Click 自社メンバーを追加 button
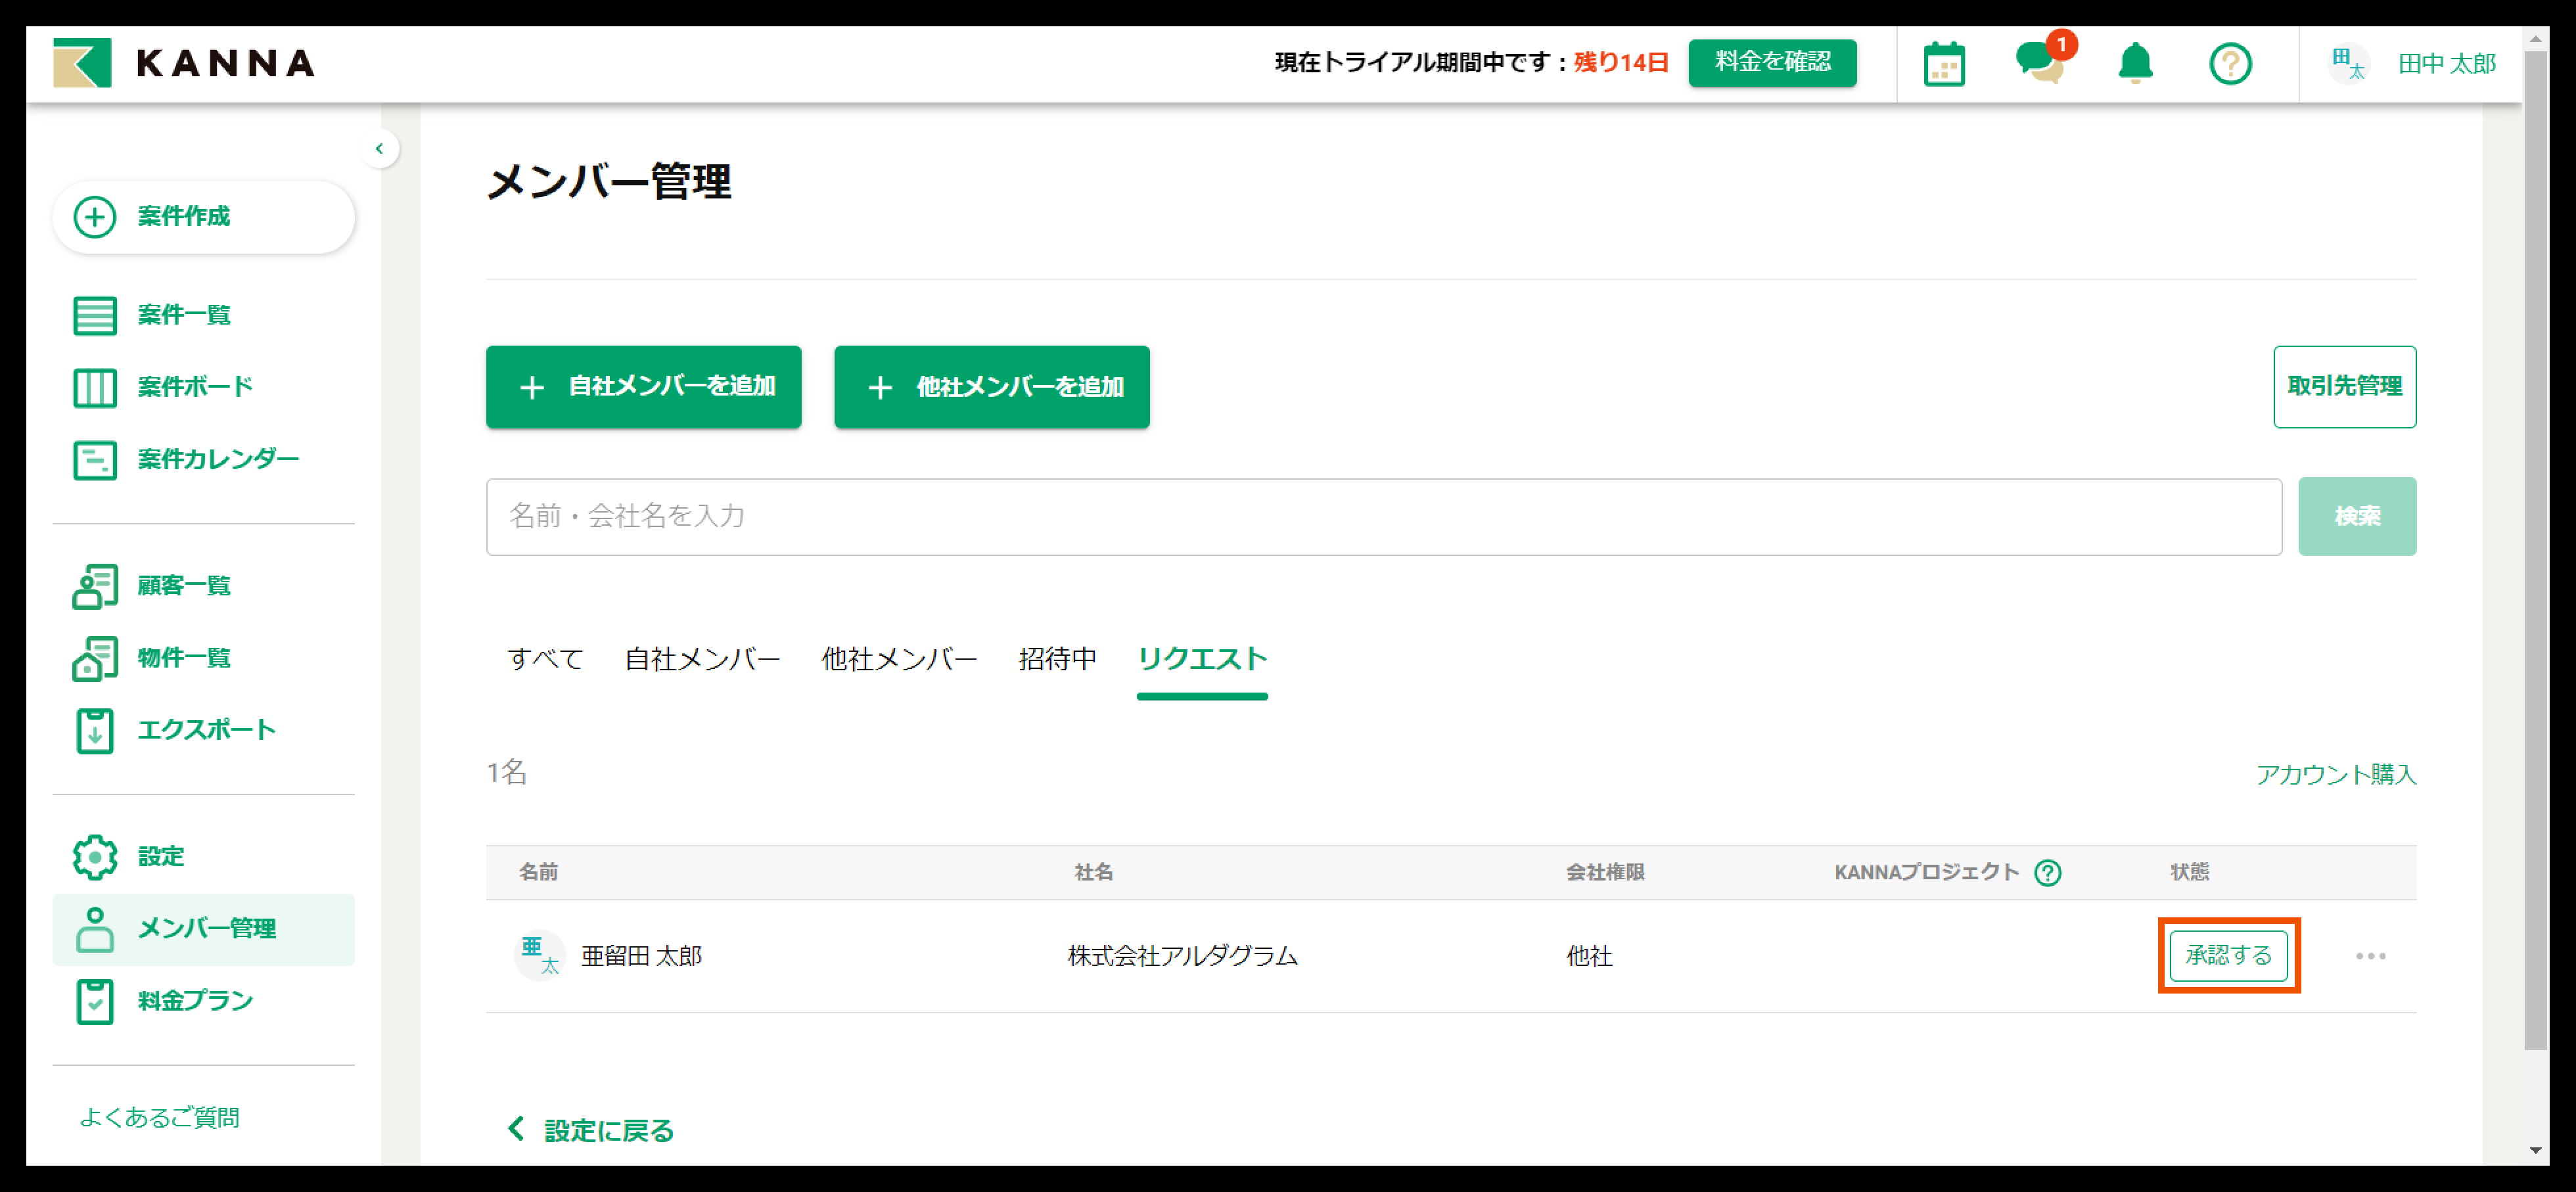The height and width of the screenshot is (1192, 2576). [643, 387]
